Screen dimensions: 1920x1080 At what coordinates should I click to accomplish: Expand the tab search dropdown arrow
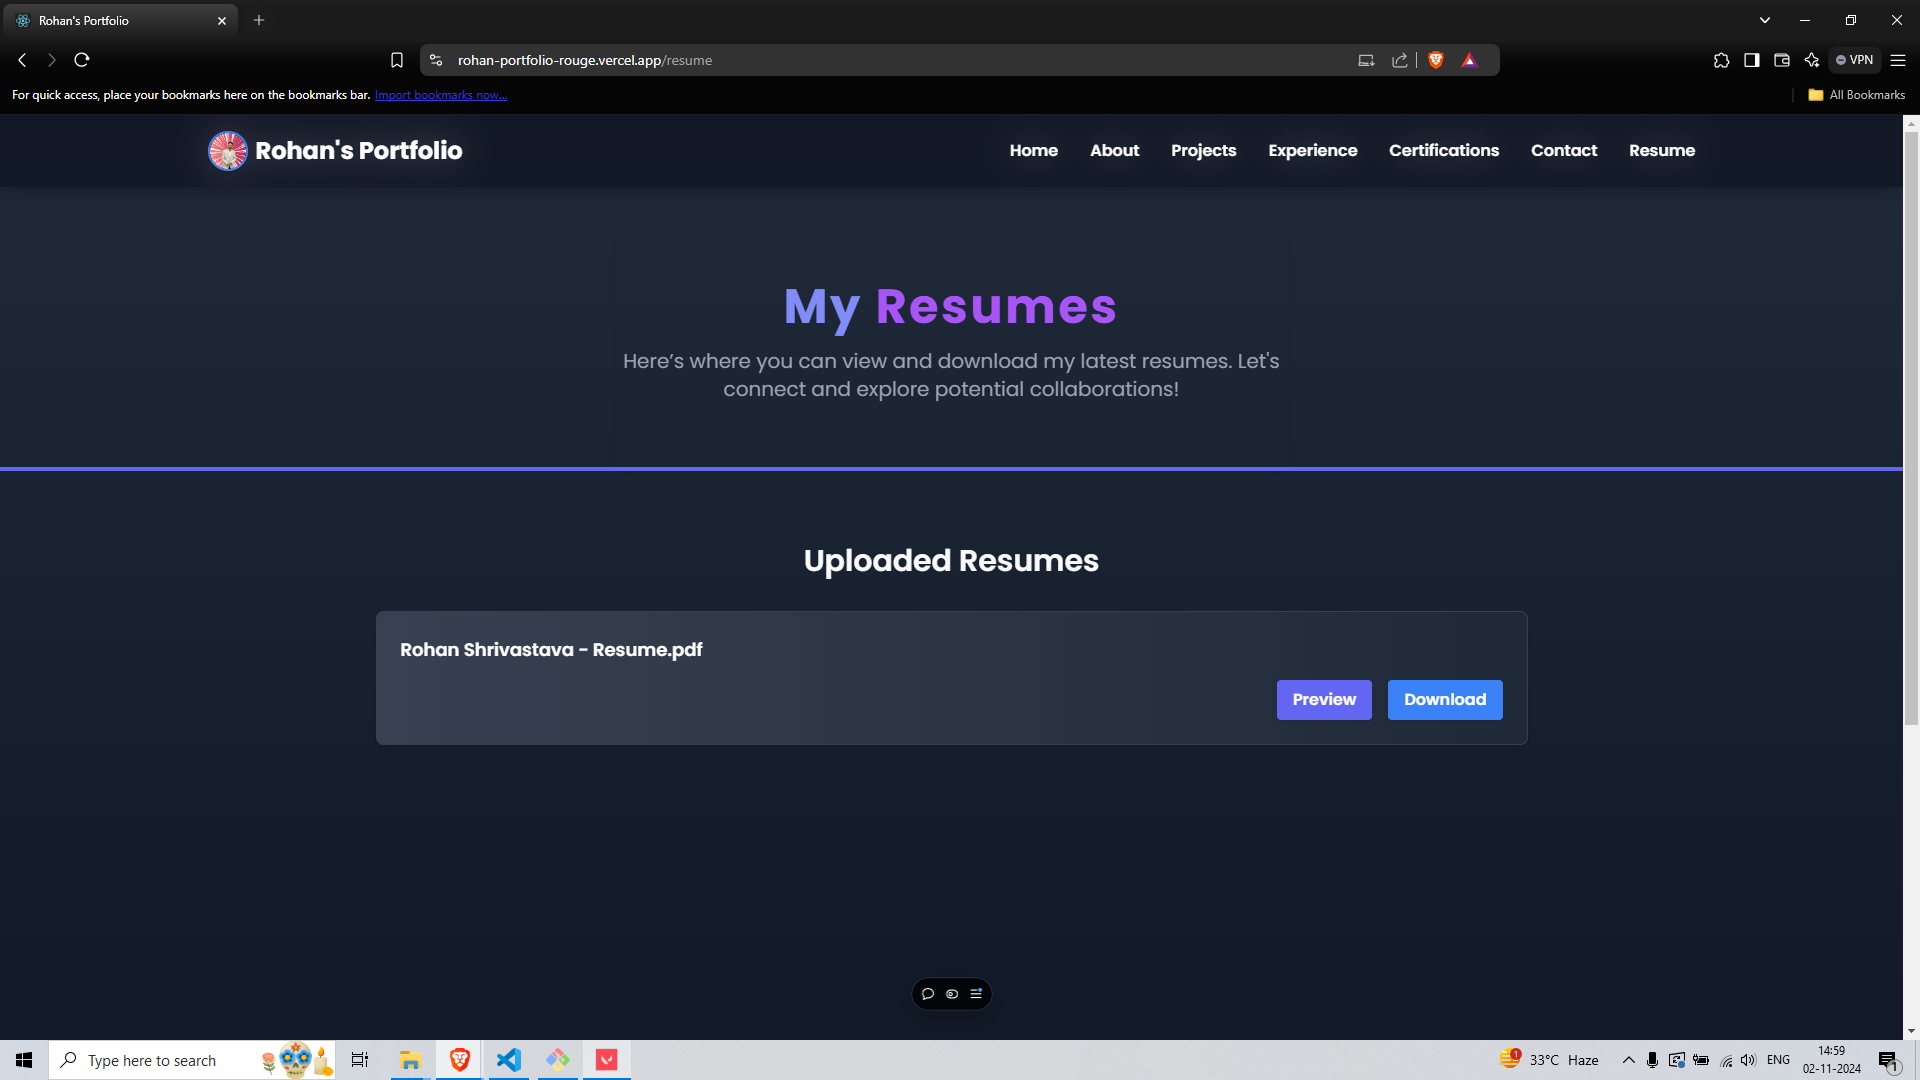pos(1764,20)
